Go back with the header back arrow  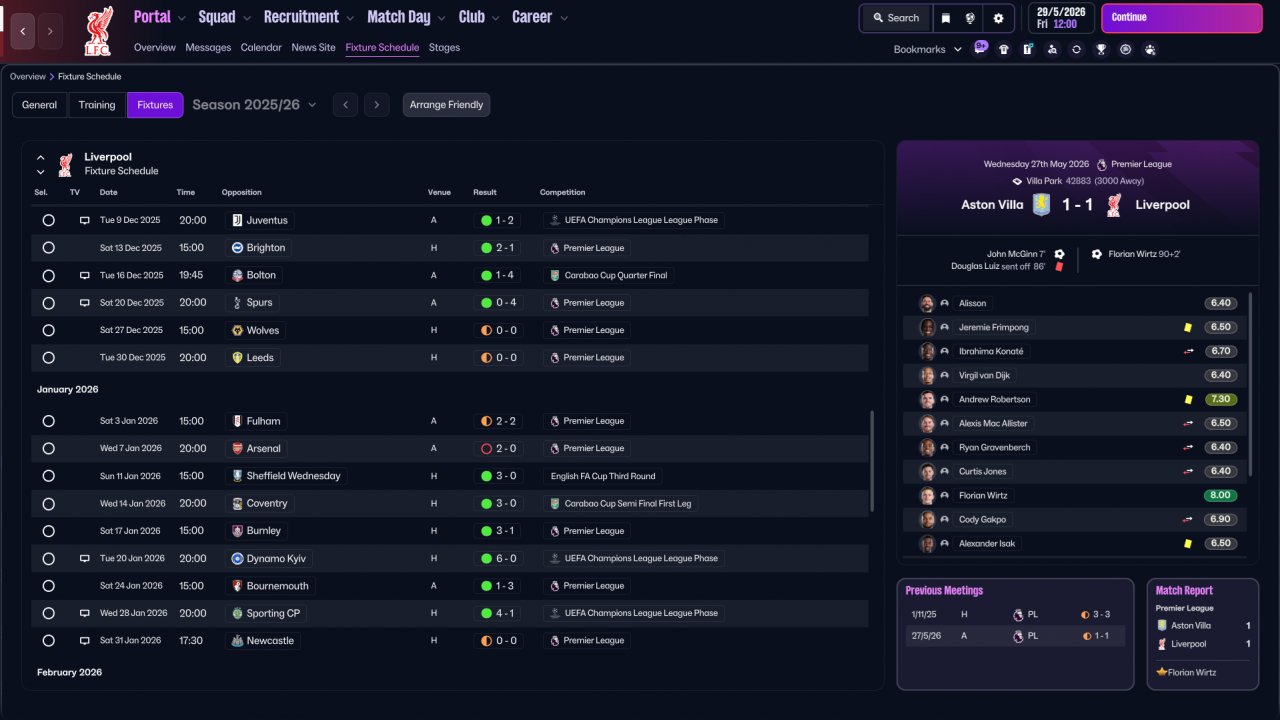pos(23,31)
